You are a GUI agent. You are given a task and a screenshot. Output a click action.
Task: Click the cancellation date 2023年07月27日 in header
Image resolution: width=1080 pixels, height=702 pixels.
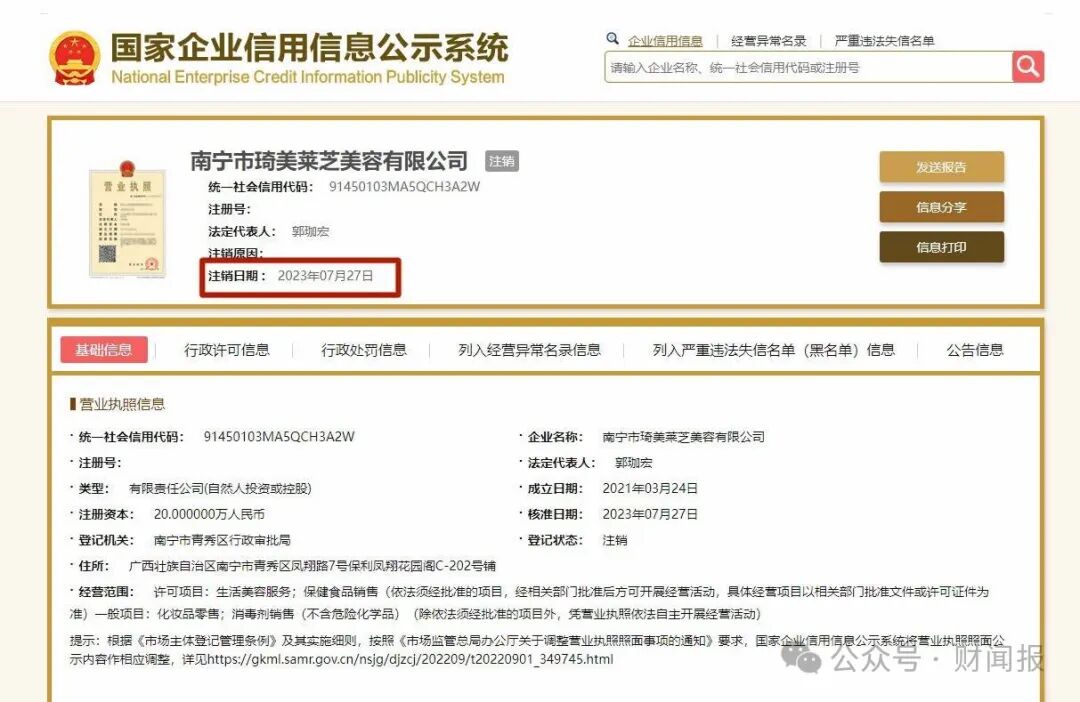tap(325, 276)
